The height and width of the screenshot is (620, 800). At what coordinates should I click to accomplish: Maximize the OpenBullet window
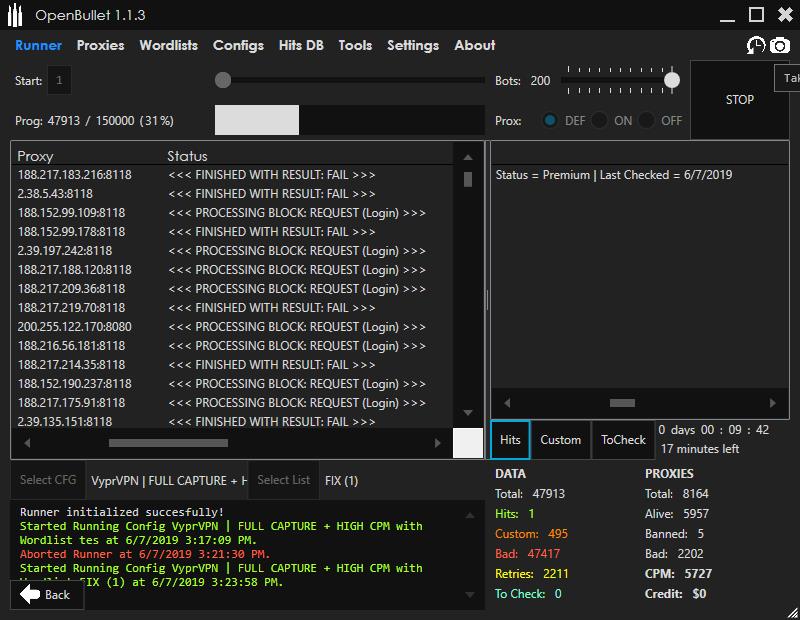(756, 15)
